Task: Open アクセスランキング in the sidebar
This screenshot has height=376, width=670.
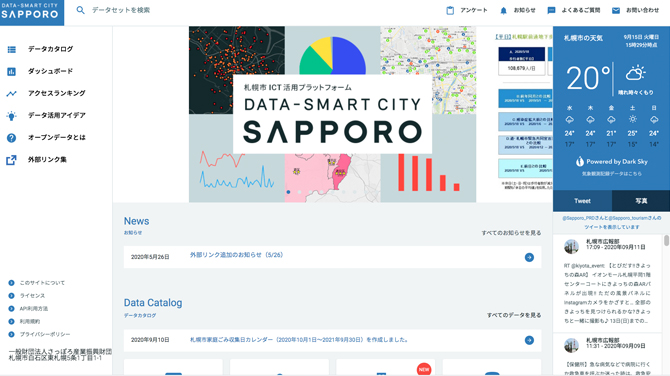Action: (56, 93)
